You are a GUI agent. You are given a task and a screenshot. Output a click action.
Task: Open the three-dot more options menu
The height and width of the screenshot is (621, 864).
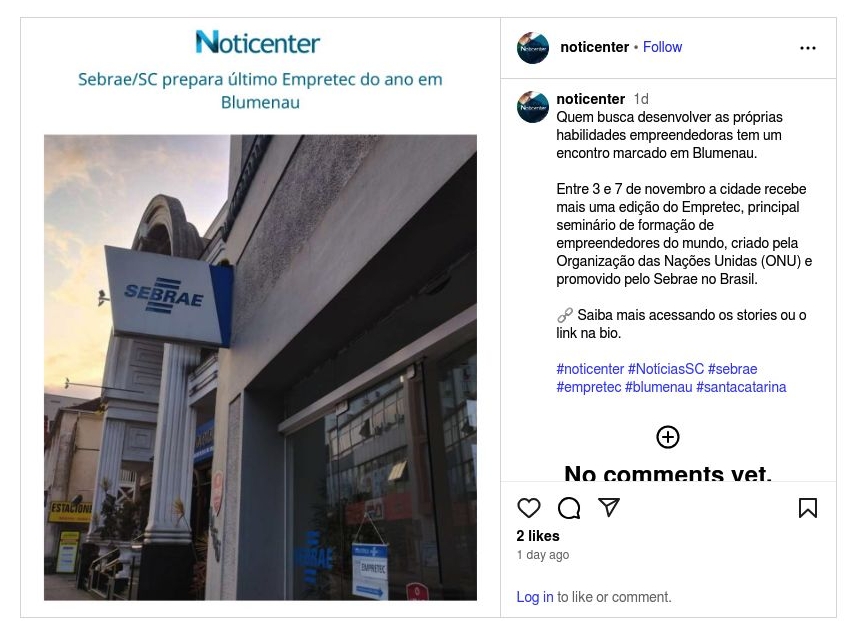808,48
